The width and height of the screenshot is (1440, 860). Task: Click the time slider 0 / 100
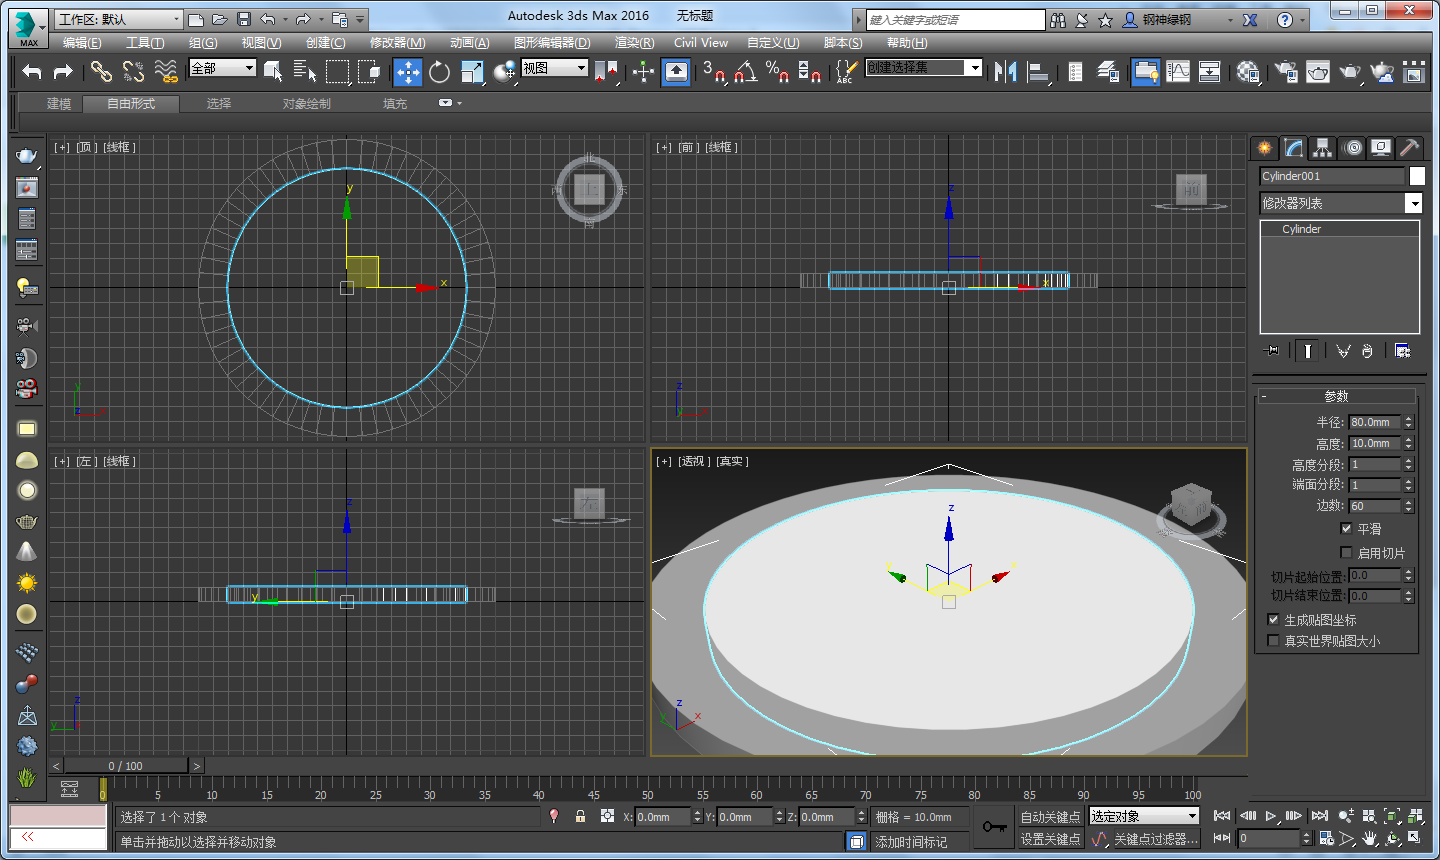126,766
